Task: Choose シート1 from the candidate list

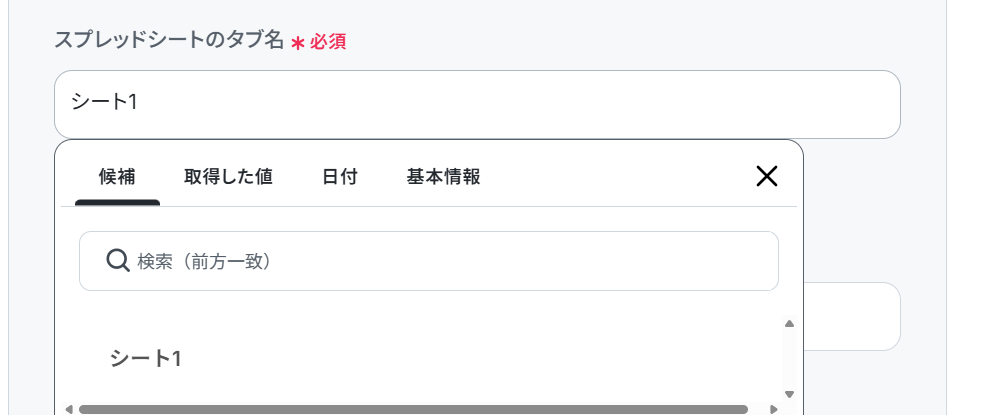Action: (146, 358)
